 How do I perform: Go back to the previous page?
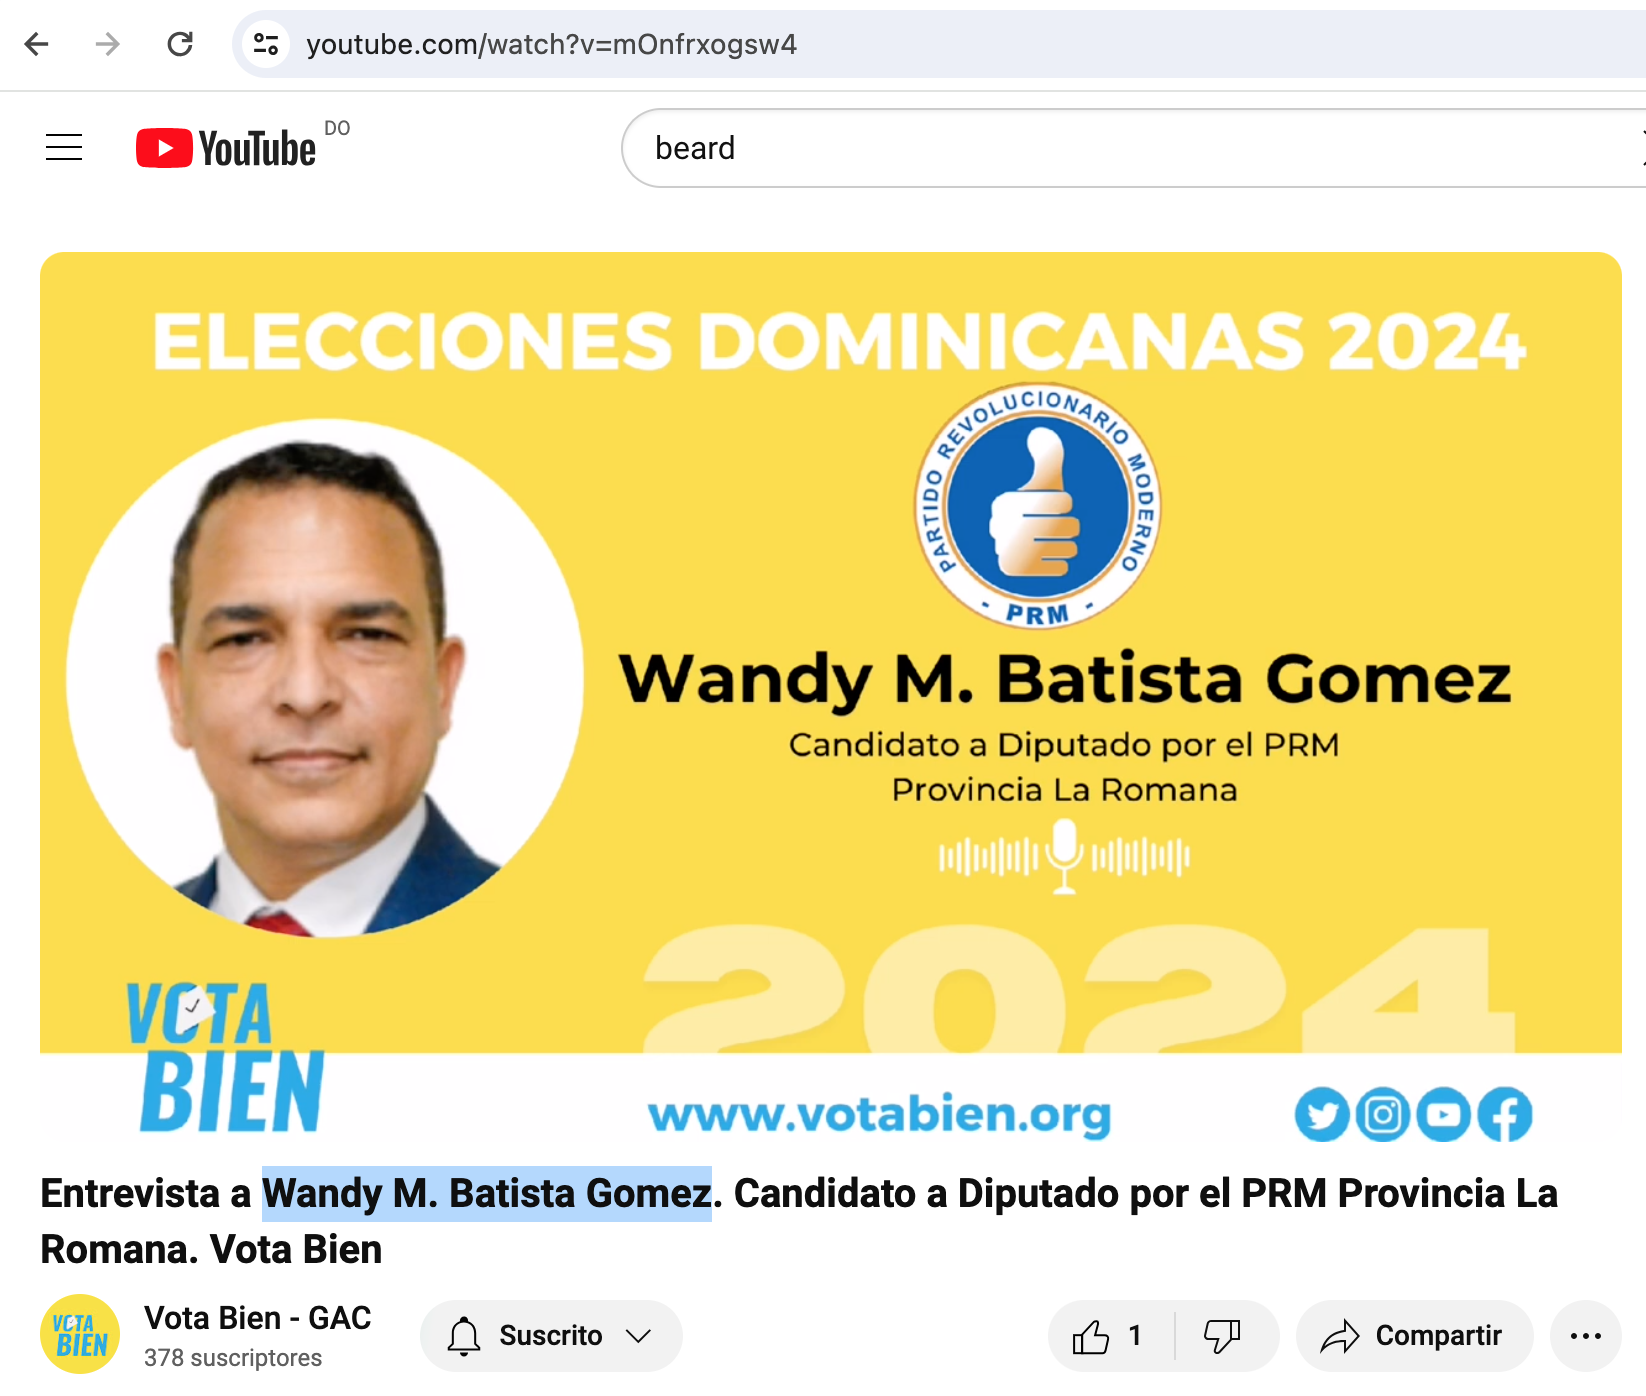tap(37, 44)
